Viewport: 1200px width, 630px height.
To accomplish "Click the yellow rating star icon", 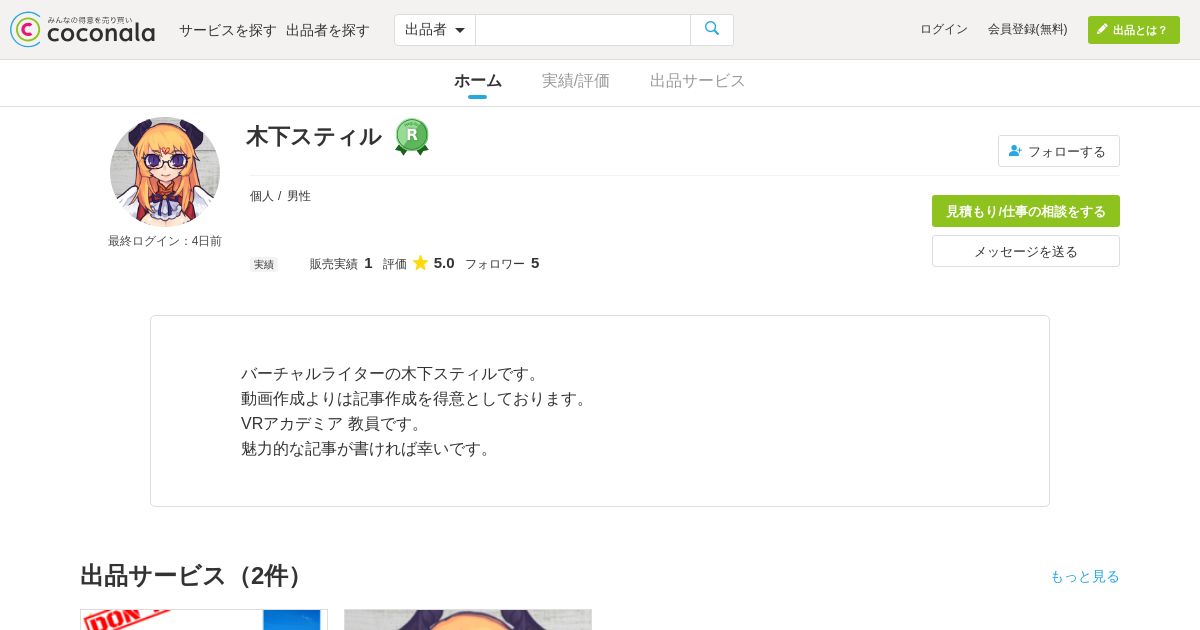I will tap(421, 263).
